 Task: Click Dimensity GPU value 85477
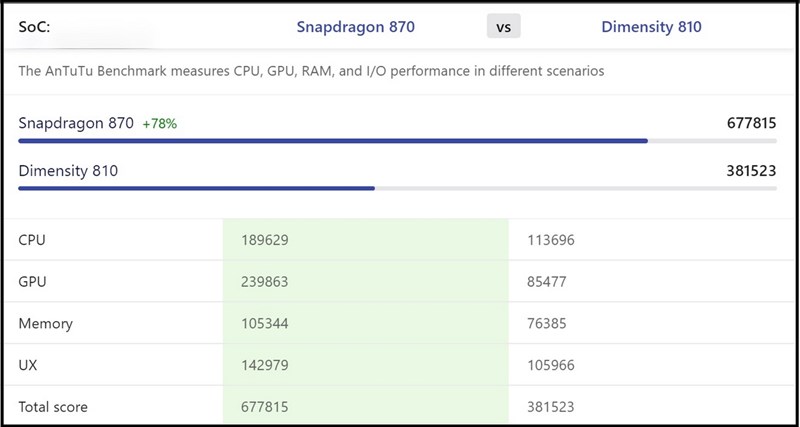coord(547,282)
